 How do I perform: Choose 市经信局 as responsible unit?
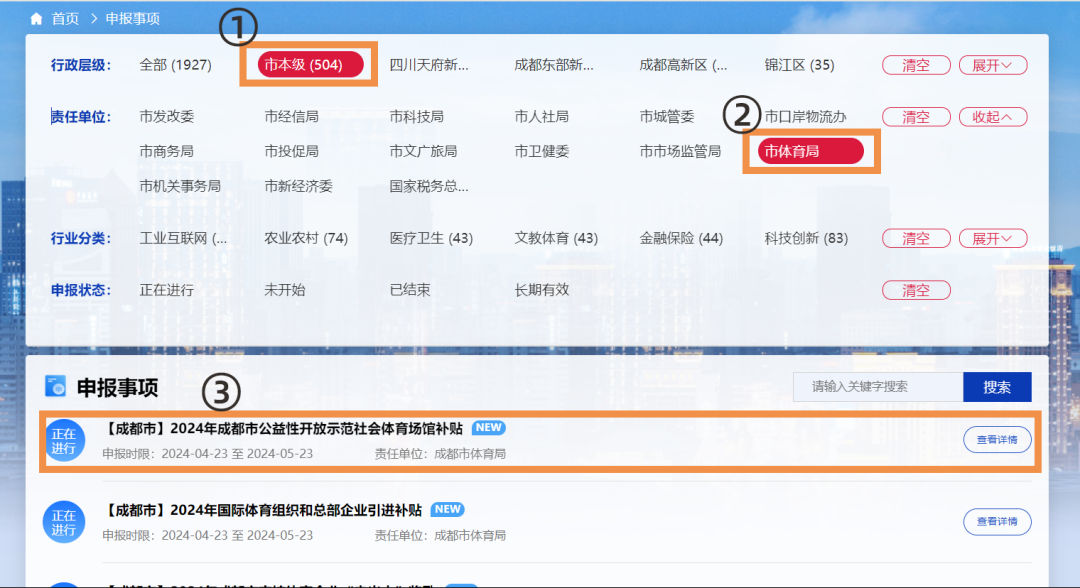(x=291, y=116)
